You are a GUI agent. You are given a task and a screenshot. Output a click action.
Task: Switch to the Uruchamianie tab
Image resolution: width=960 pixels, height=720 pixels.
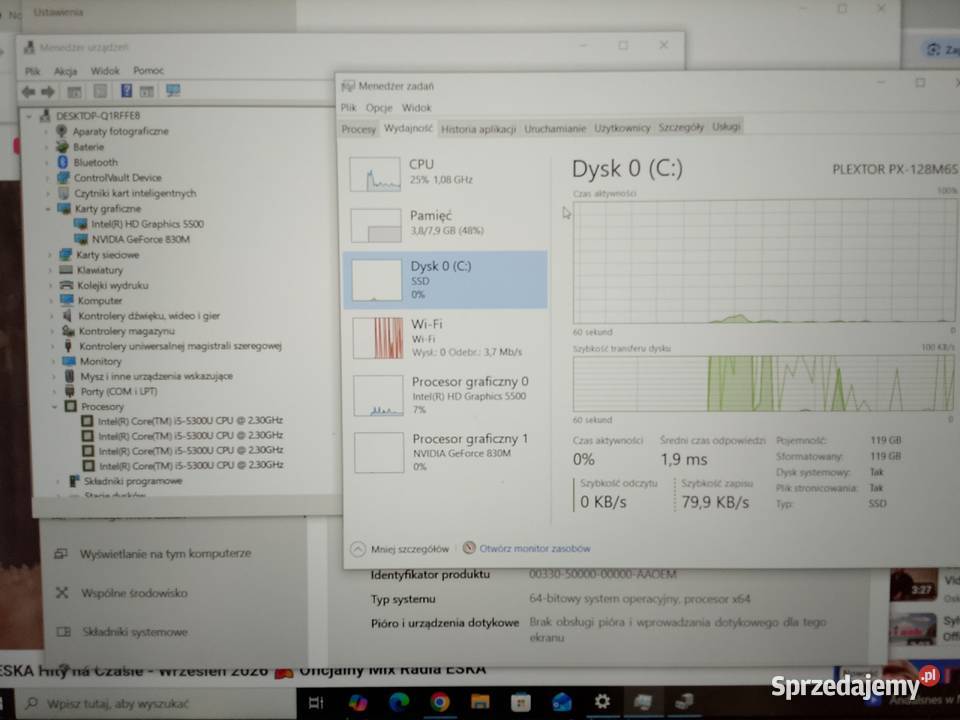coord(555,129)
